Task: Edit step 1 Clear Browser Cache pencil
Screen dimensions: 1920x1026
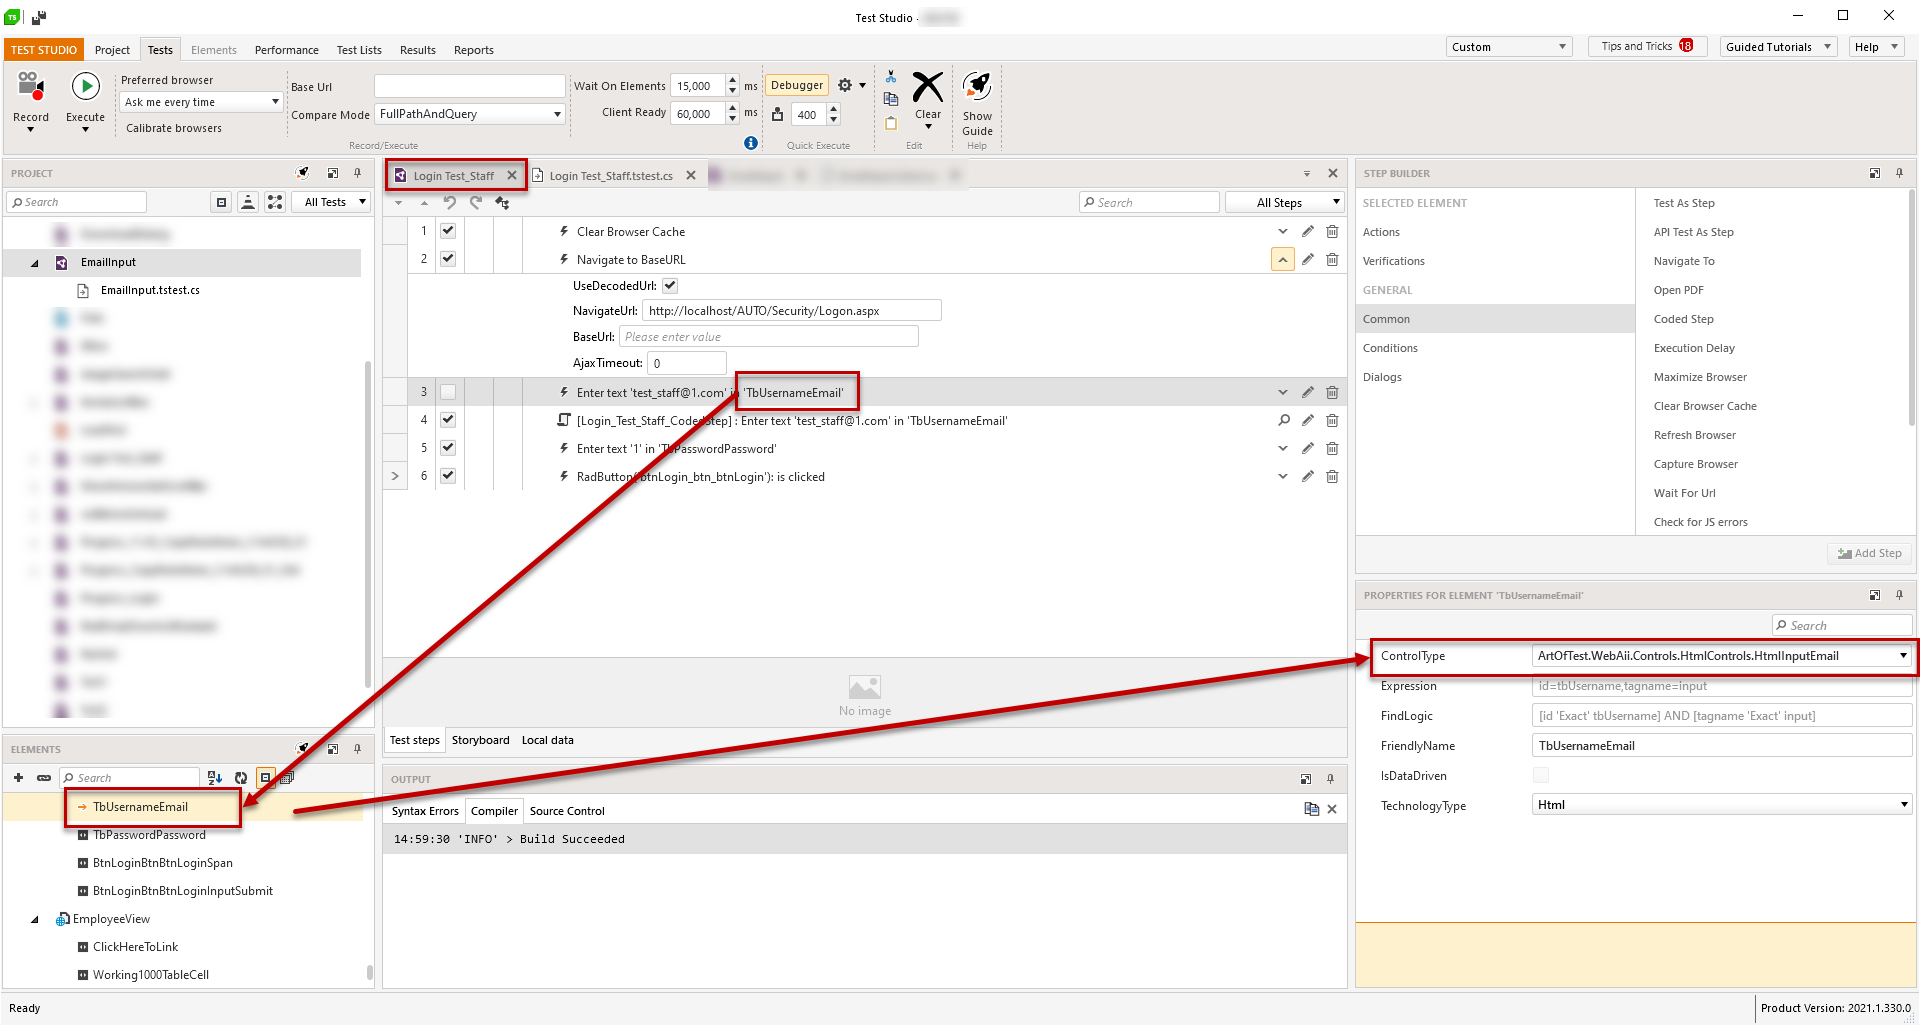Action: point(1307,231)
